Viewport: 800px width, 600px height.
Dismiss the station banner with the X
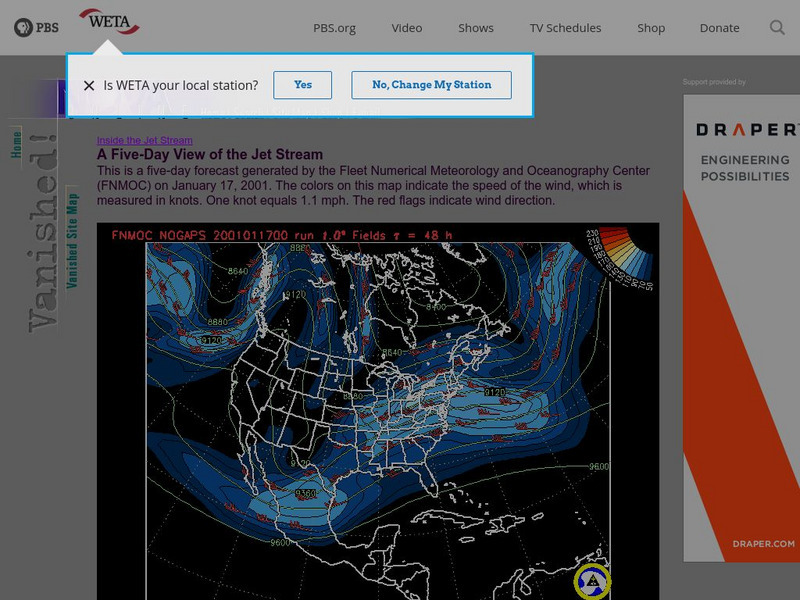[91, 85]
